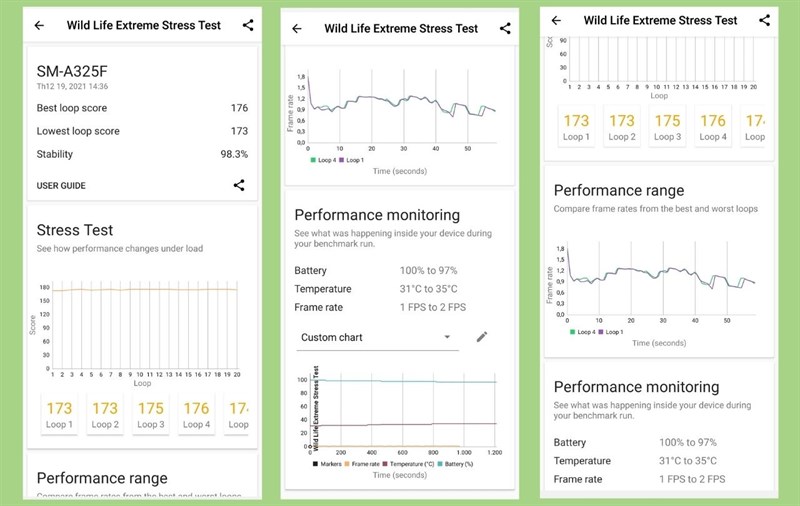Tap Temperature (°C) legend in custom chart
This screenshot has width=800, height=506.
(x=409, y=464)
